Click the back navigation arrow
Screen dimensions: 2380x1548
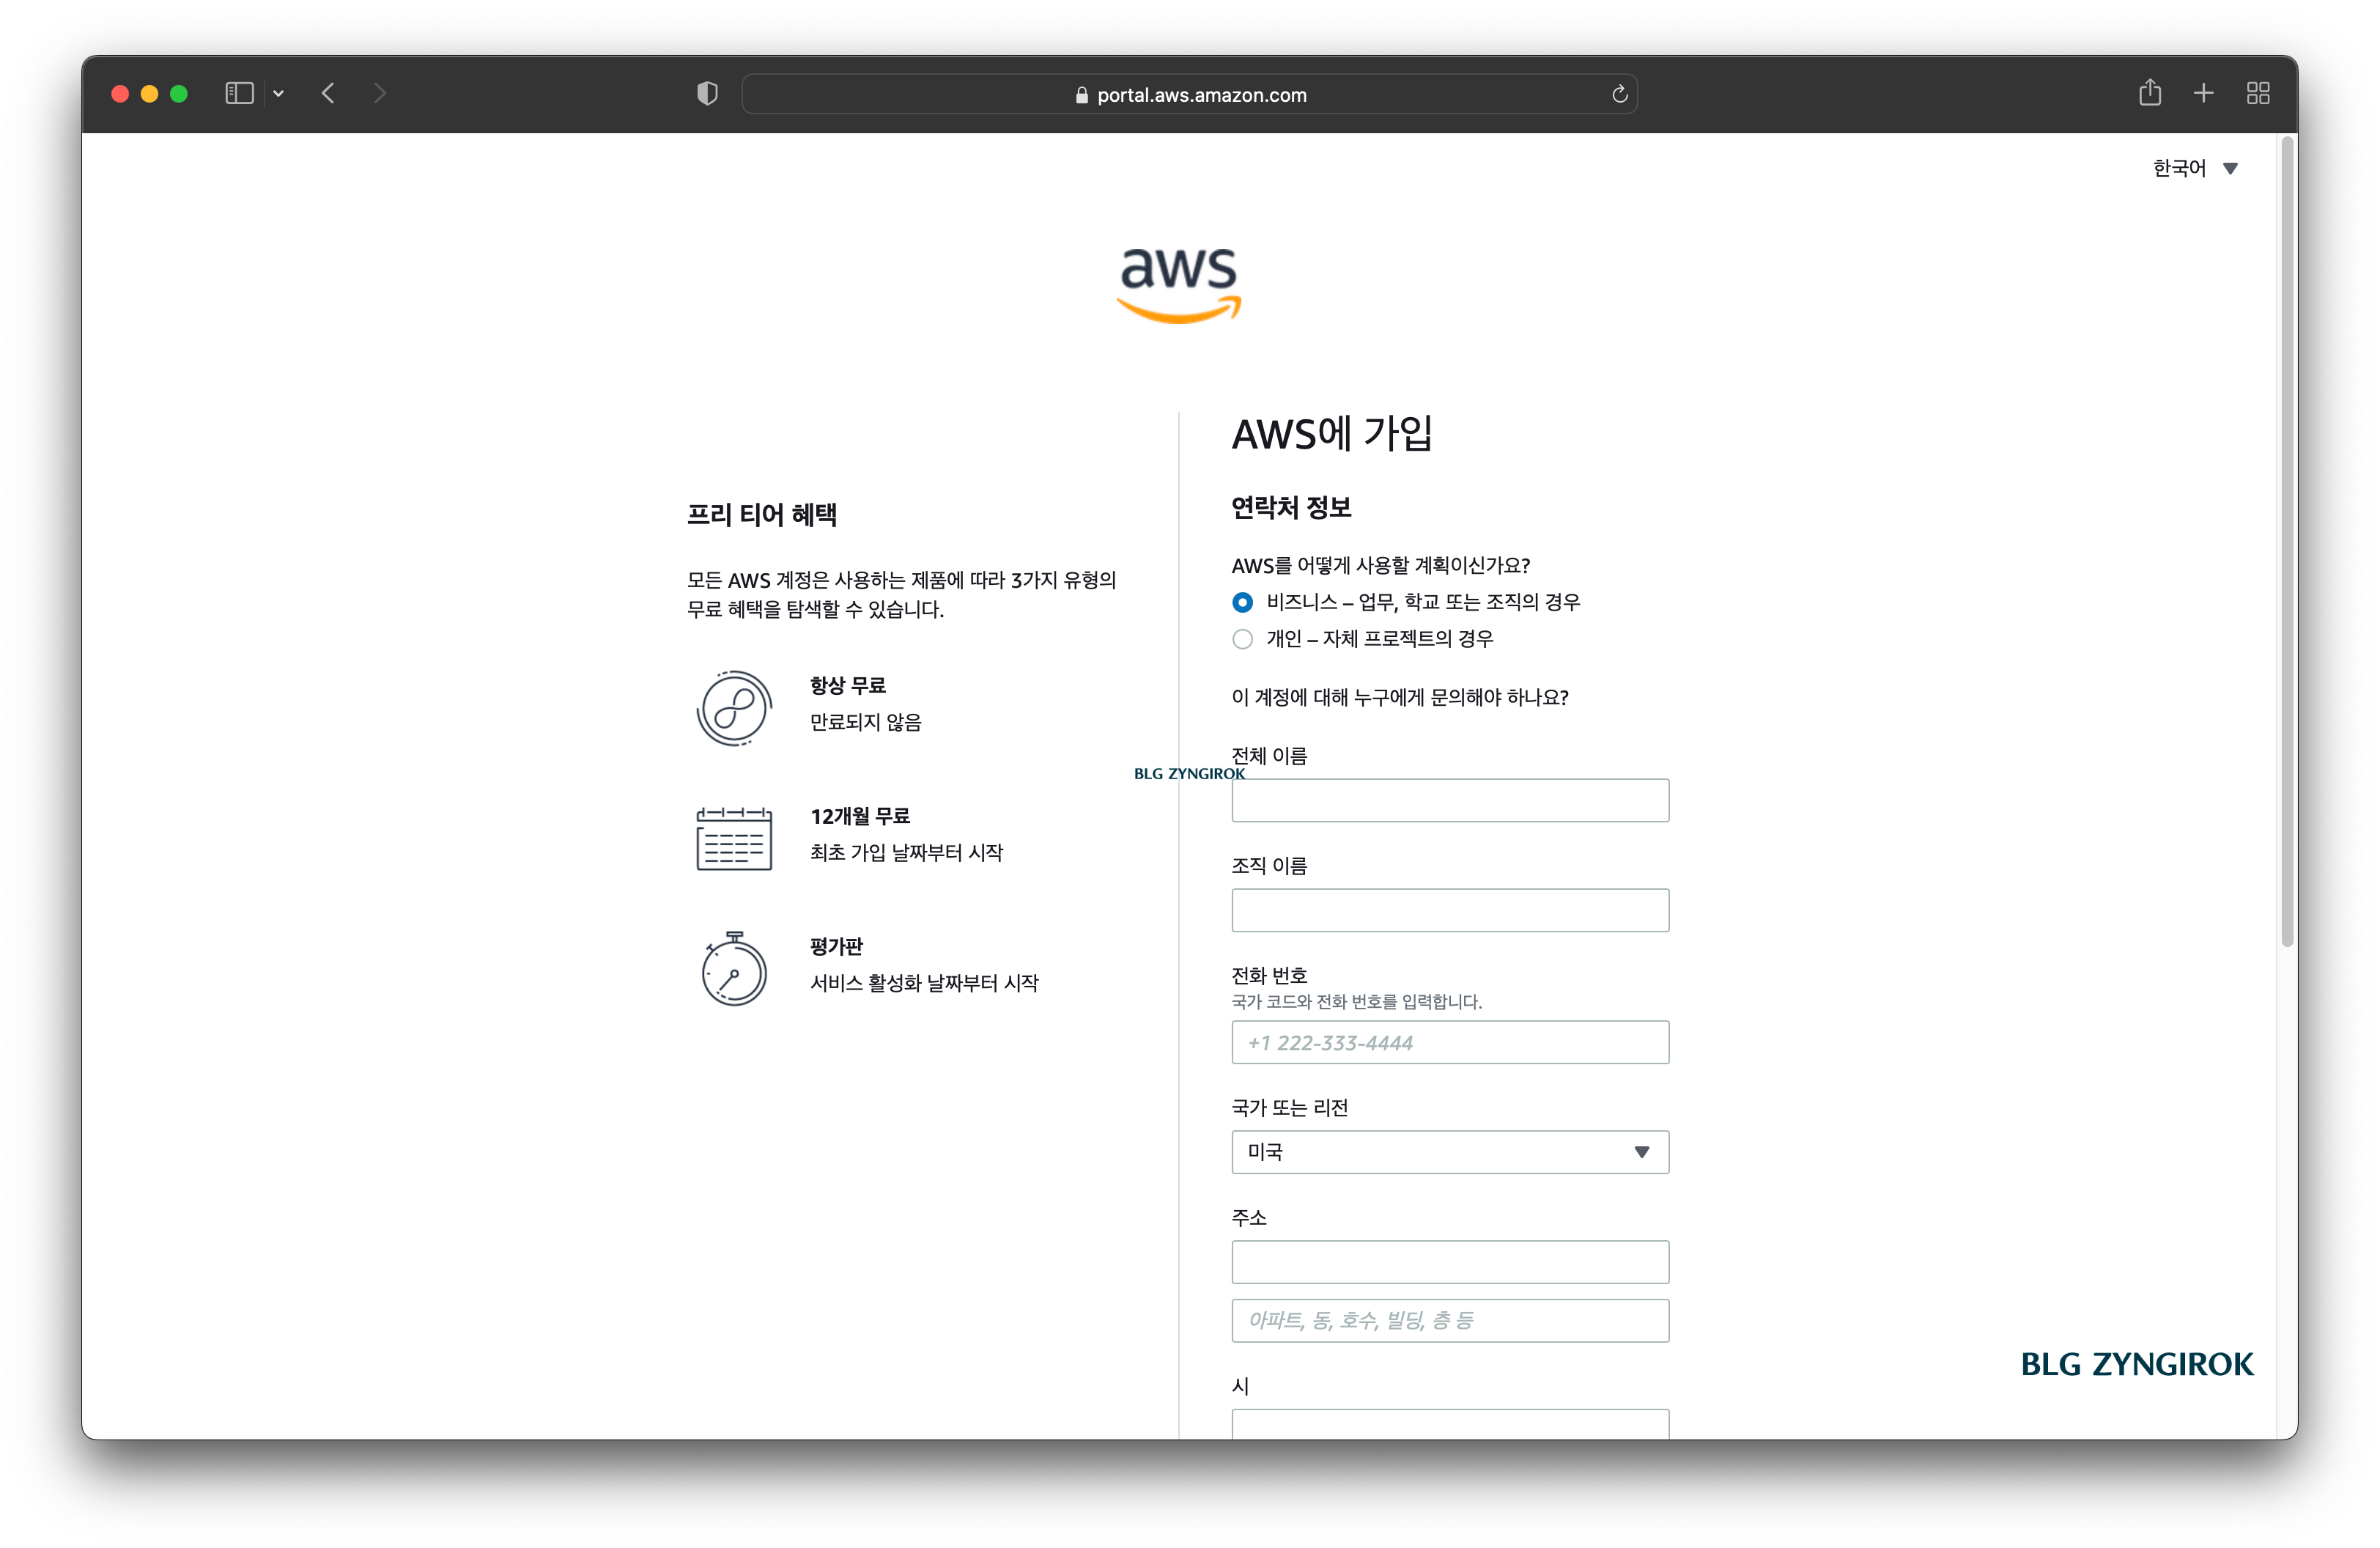[329, 93]
